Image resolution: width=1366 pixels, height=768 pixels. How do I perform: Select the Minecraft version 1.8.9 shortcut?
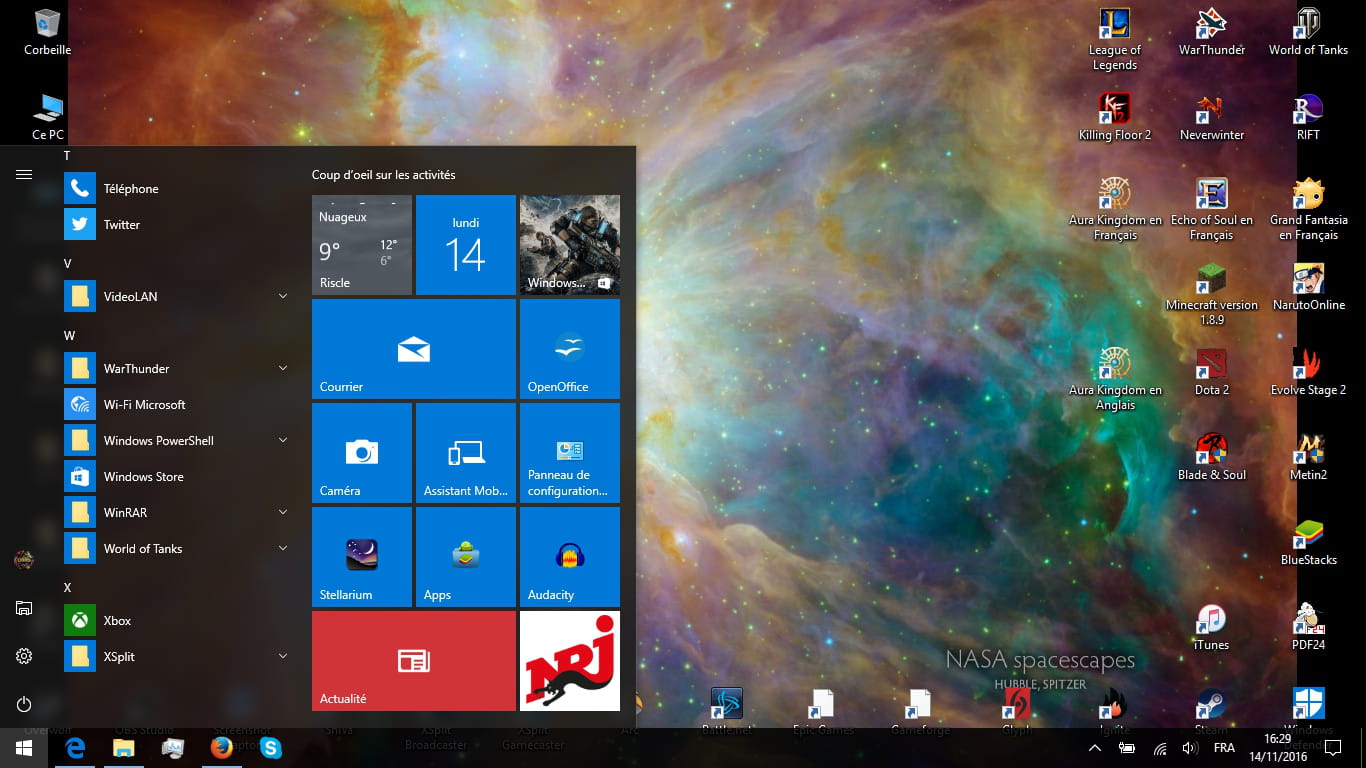coord(1211,295)
